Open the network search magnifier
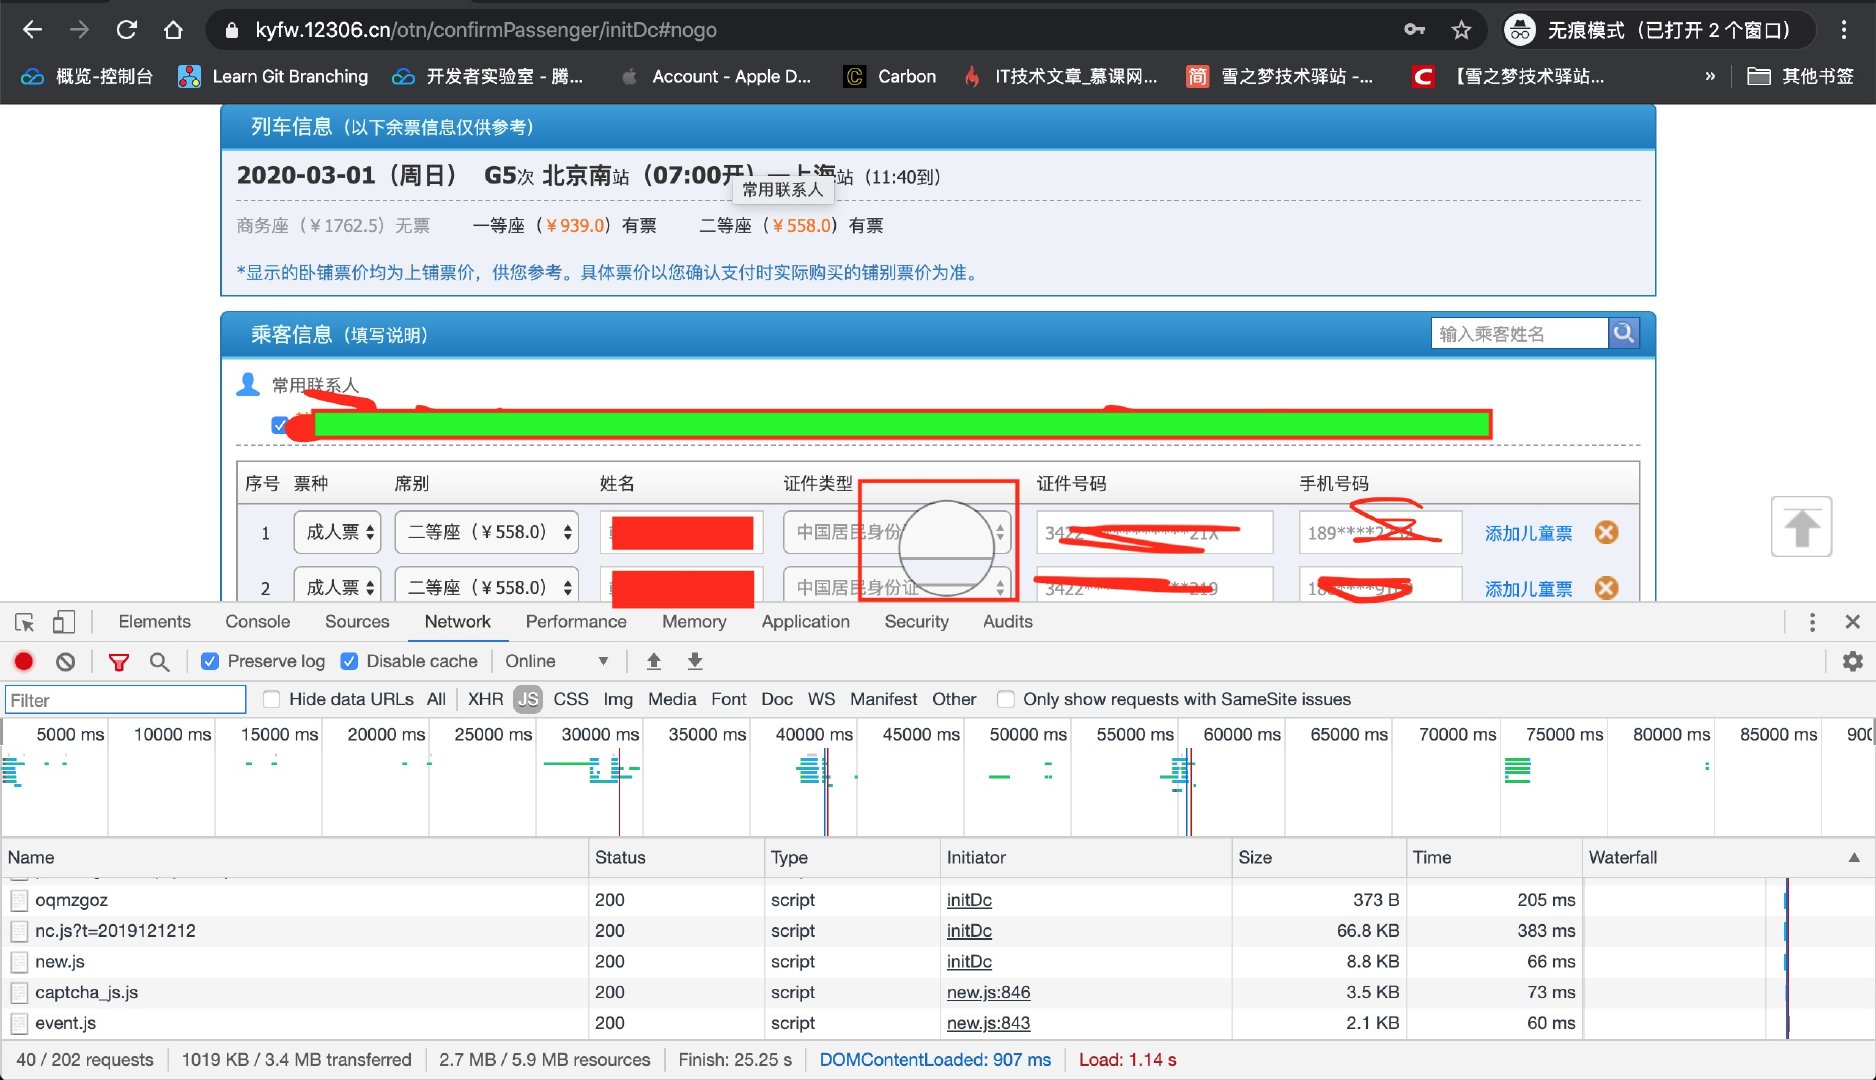This screenshot has height=1080, width=1876. tap(160, 661)
